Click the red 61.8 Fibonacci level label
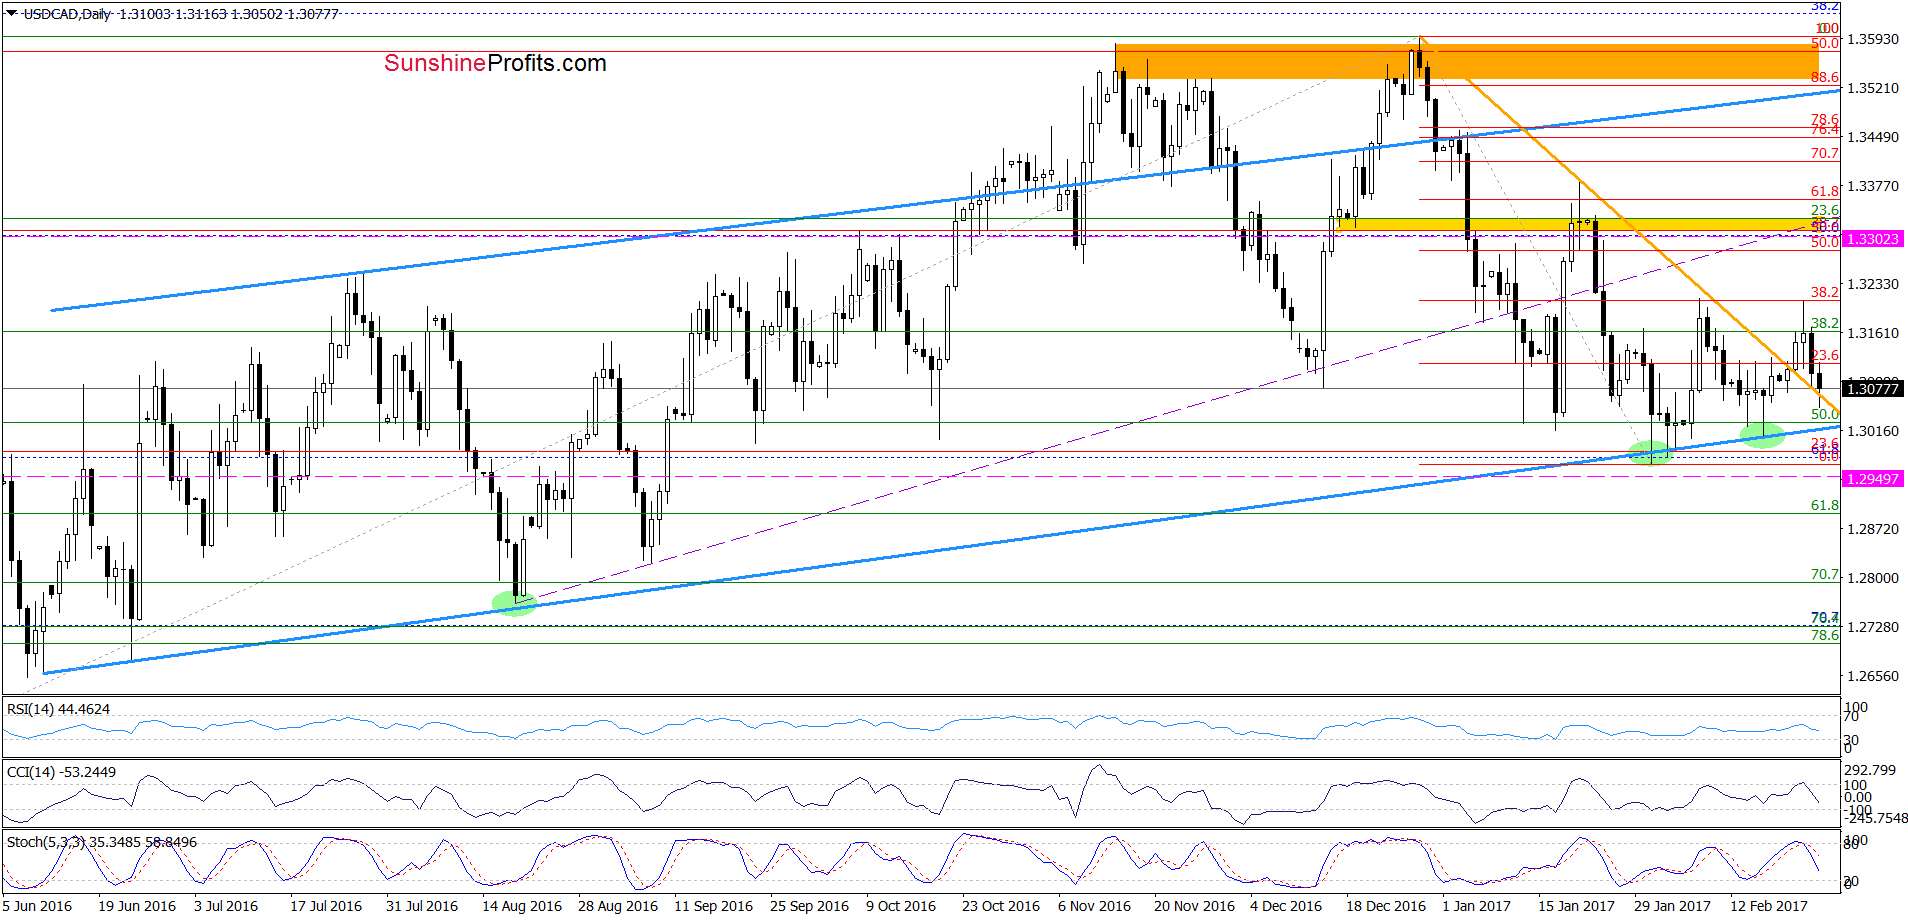1908x920 pixels. pos(1825,191)
